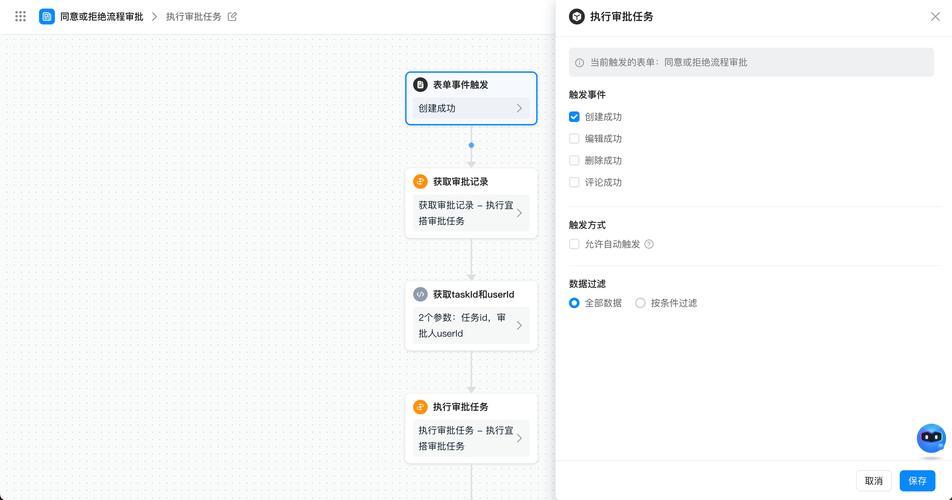Select the 表单事件触发 node title
This screenshot has width=952, height=500.
[x=460, y=85]
